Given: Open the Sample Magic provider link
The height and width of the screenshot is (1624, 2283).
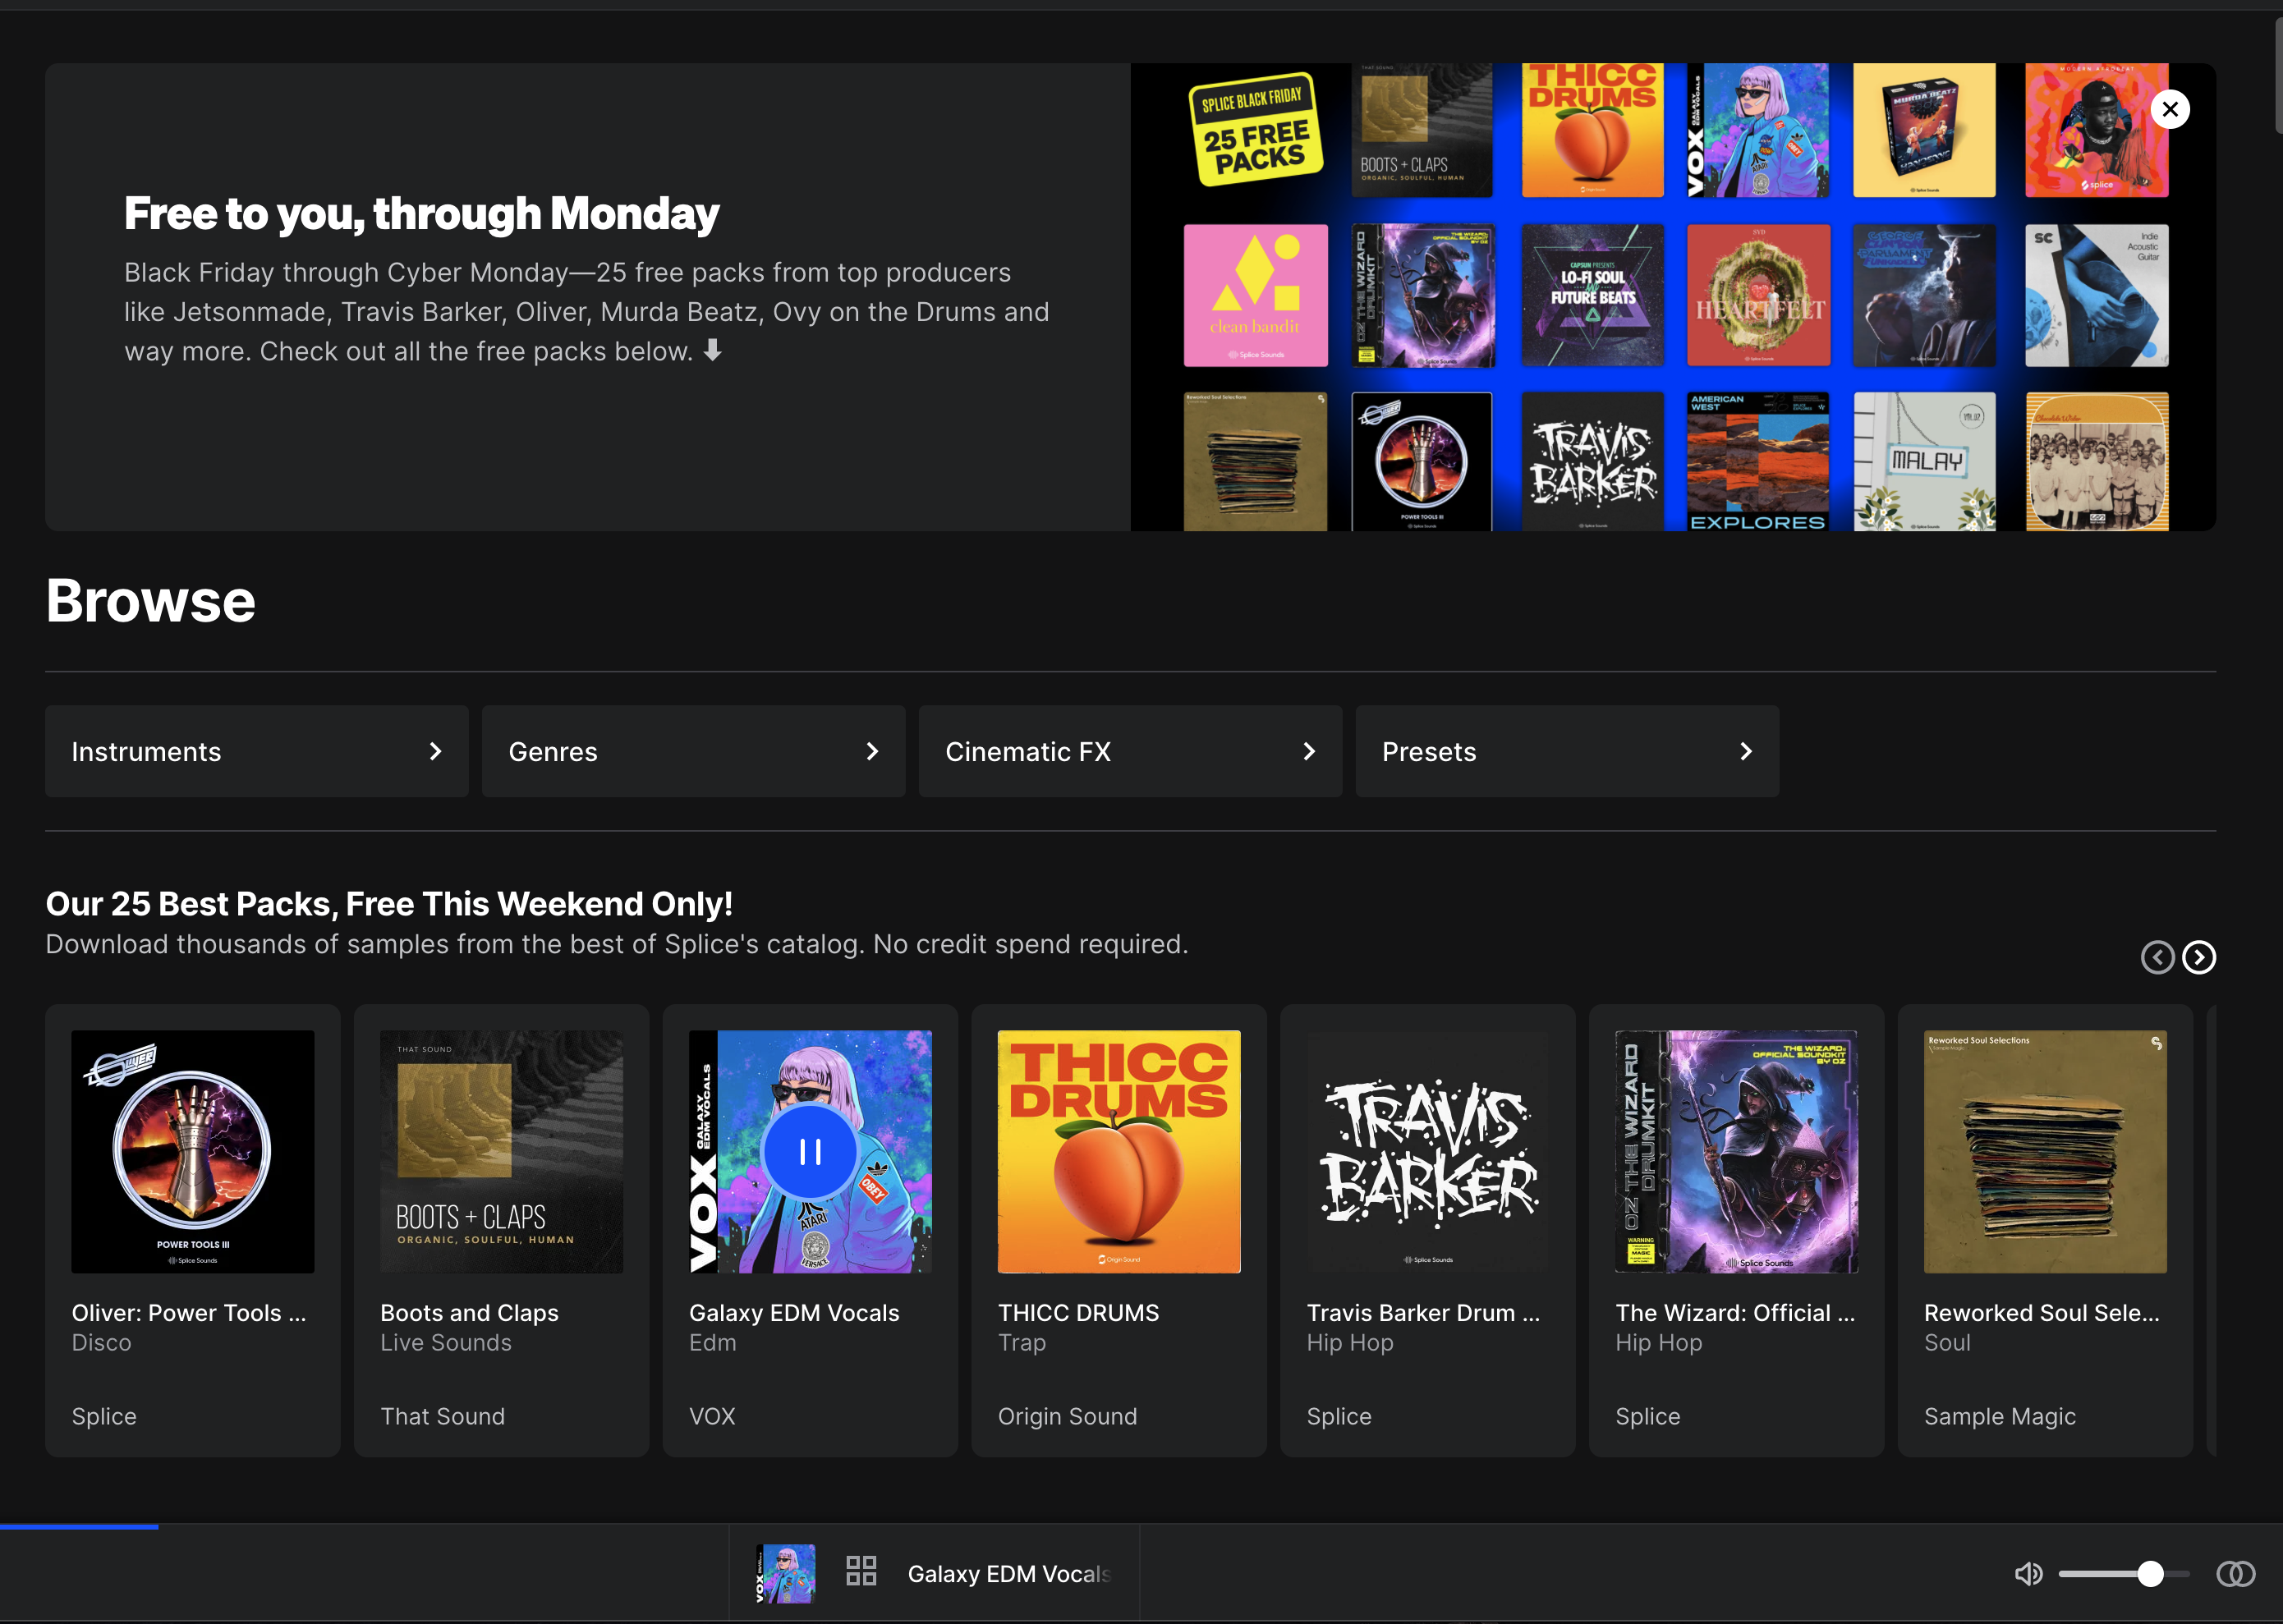Looking at the screenshot, I should coord(2000,1416).
